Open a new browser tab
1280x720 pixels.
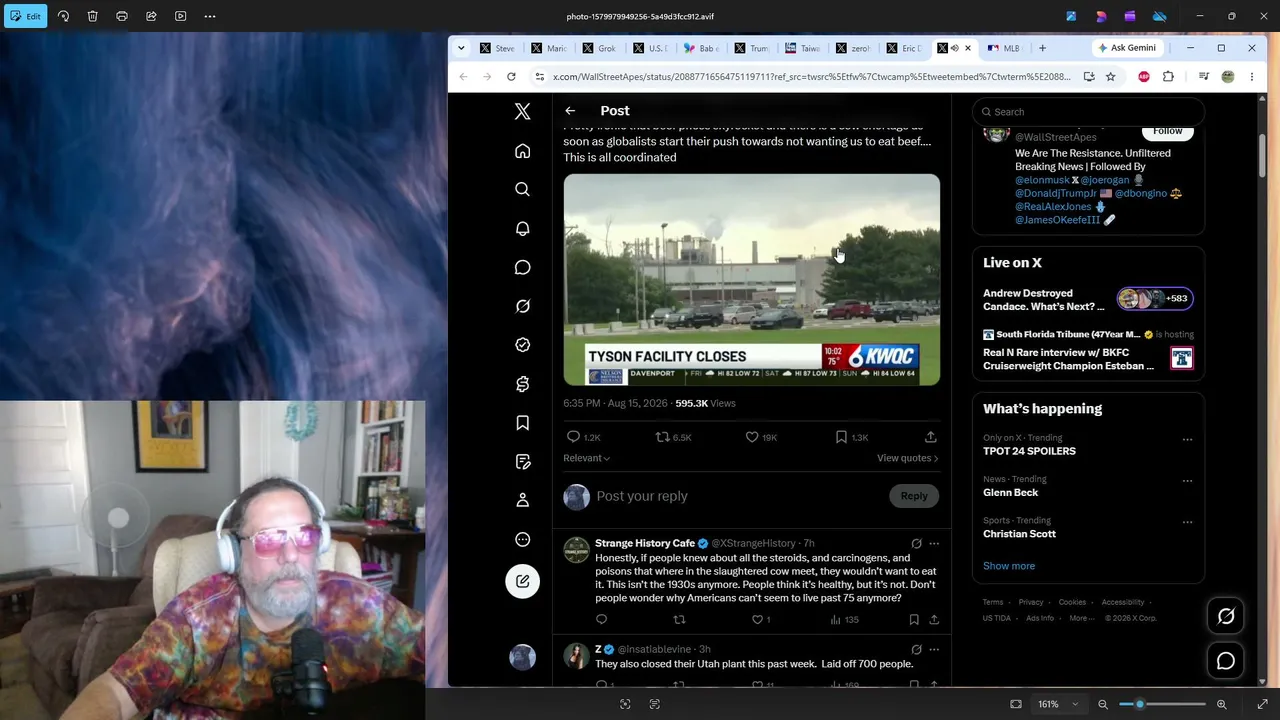(x=1042, y=48)
